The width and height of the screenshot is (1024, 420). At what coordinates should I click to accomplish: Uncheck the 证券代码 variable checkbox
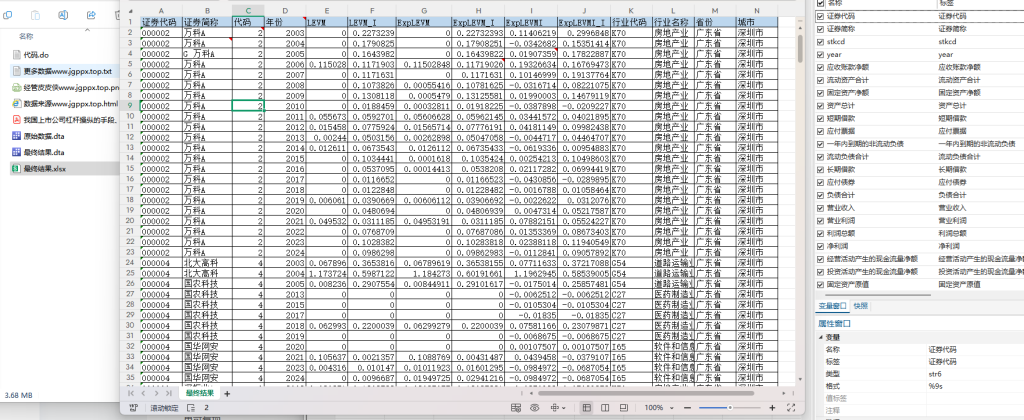(821, 16)
